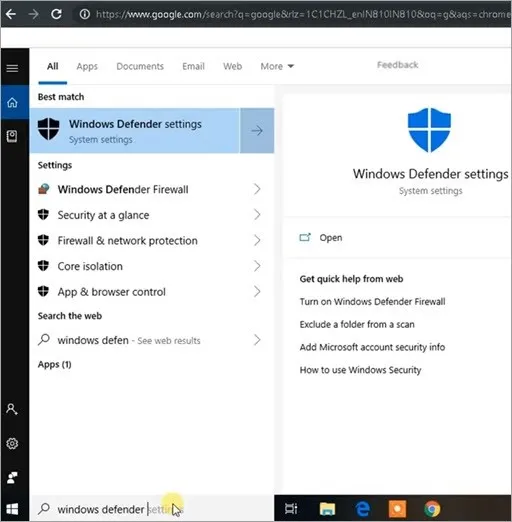Click the Chrome address bar URL
This screenshot has height=522, width=512.
point(302,14)
